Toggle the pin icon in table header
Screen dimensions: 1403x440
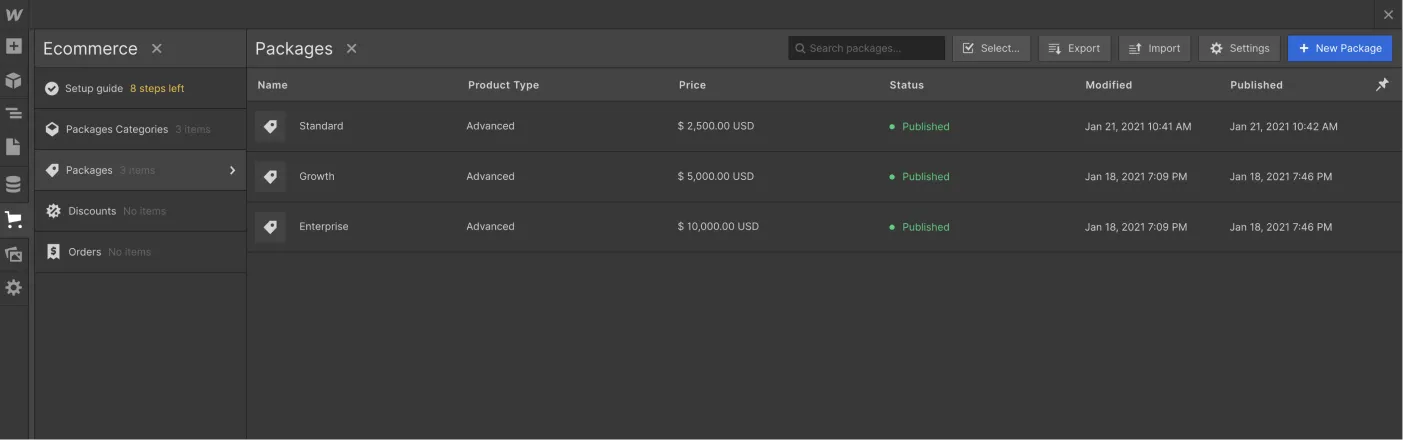pyautogui.click(x=1382, y=85)
